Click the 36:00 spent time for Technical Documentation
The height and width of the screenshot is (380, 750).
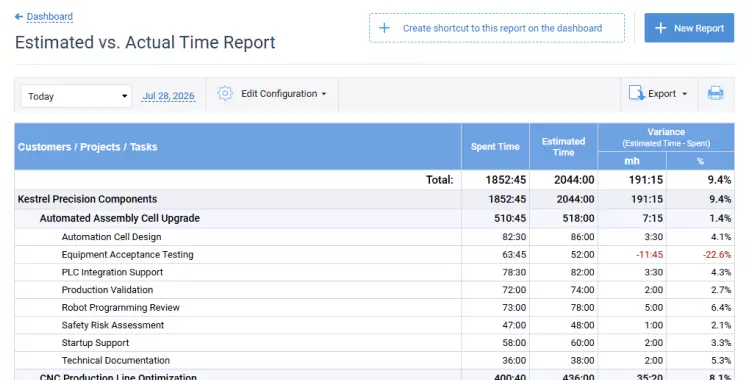click(514, 360)
